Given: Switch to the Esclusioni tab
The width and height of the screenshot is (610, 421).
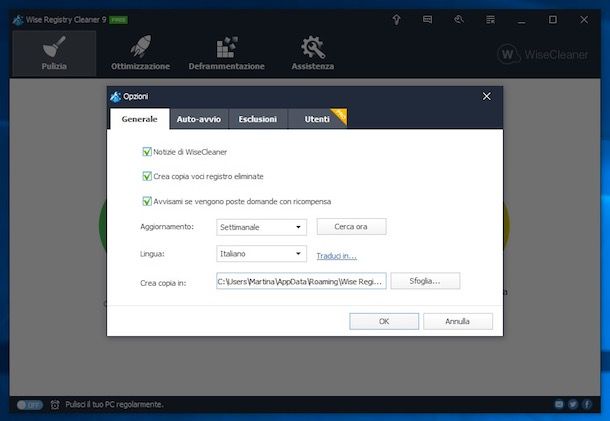Looking at the screenshot, I should (x=258, y=119).
